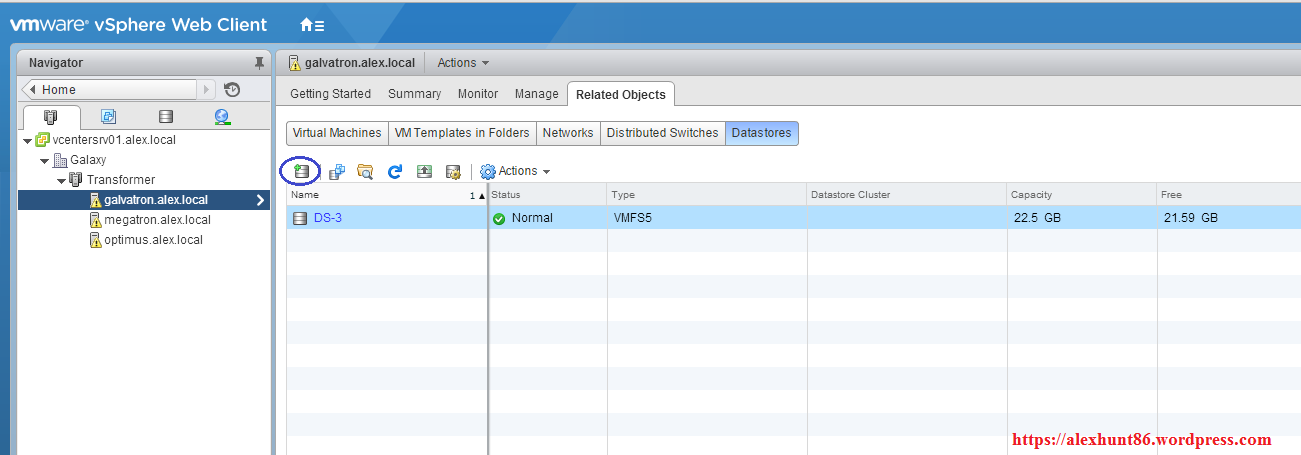Open the gear Actions dropdown in toolbar
Screen dimensions: 1301x455
[515, 172]
